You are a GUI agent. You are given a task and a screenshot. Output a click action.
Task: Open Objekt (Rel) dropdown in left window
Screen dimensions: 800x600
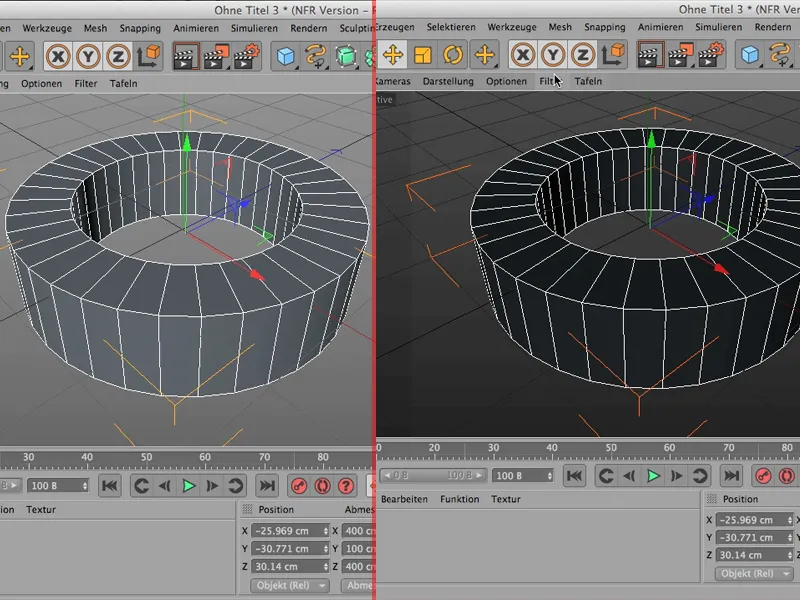click(290, 585)
